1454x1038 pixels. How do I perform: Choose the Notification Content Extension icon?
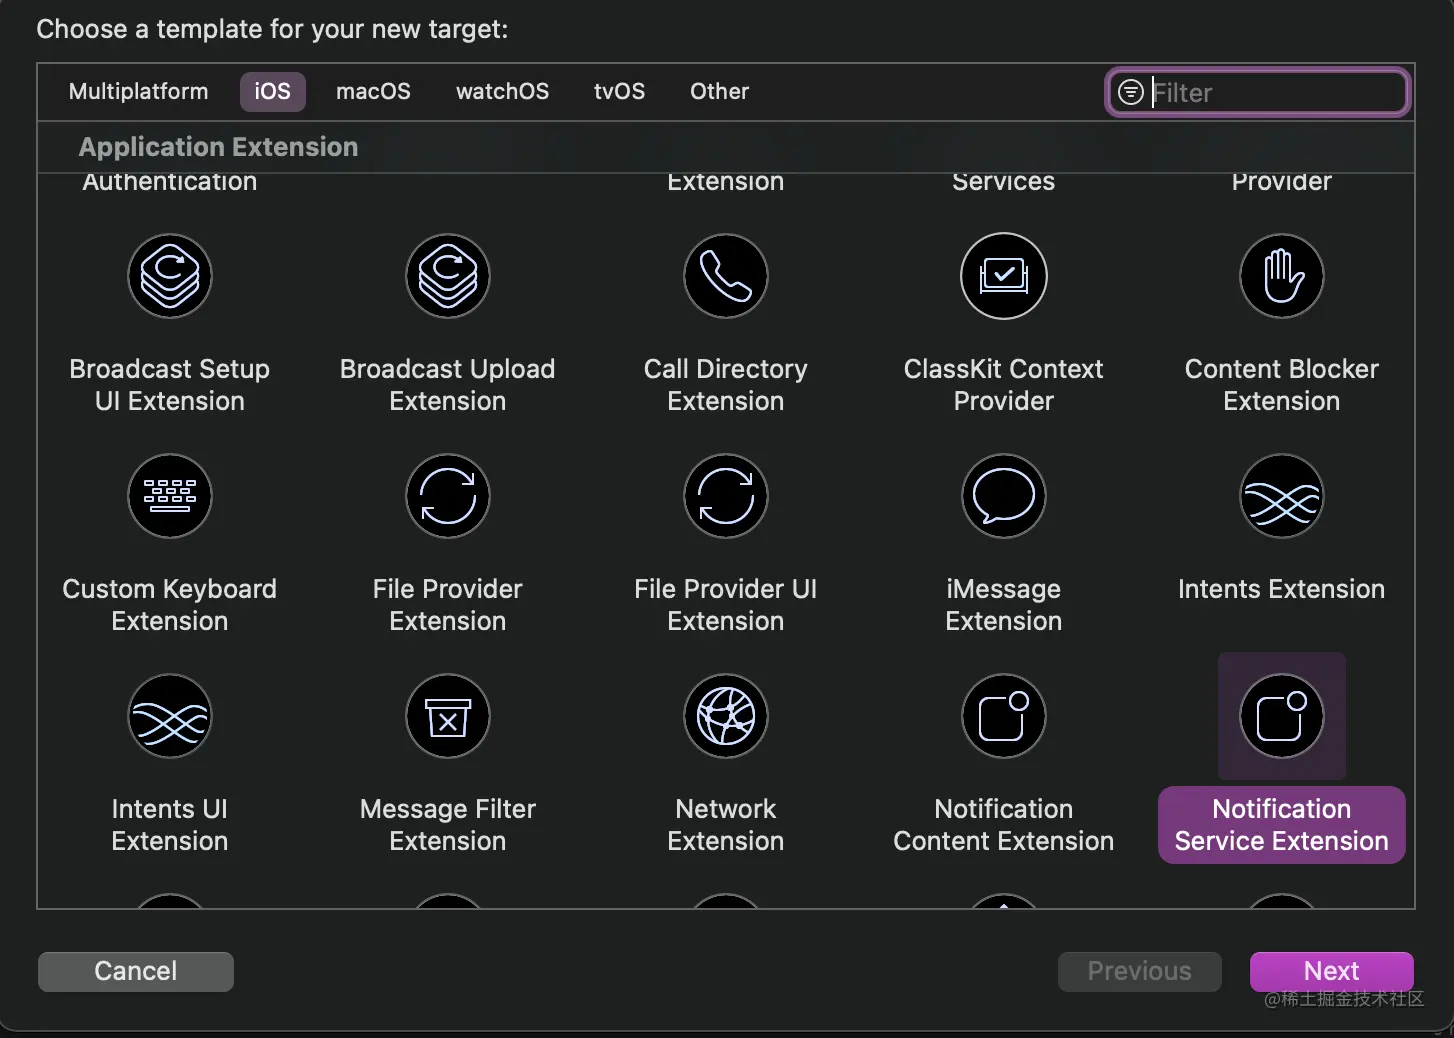coord(1004,716)
